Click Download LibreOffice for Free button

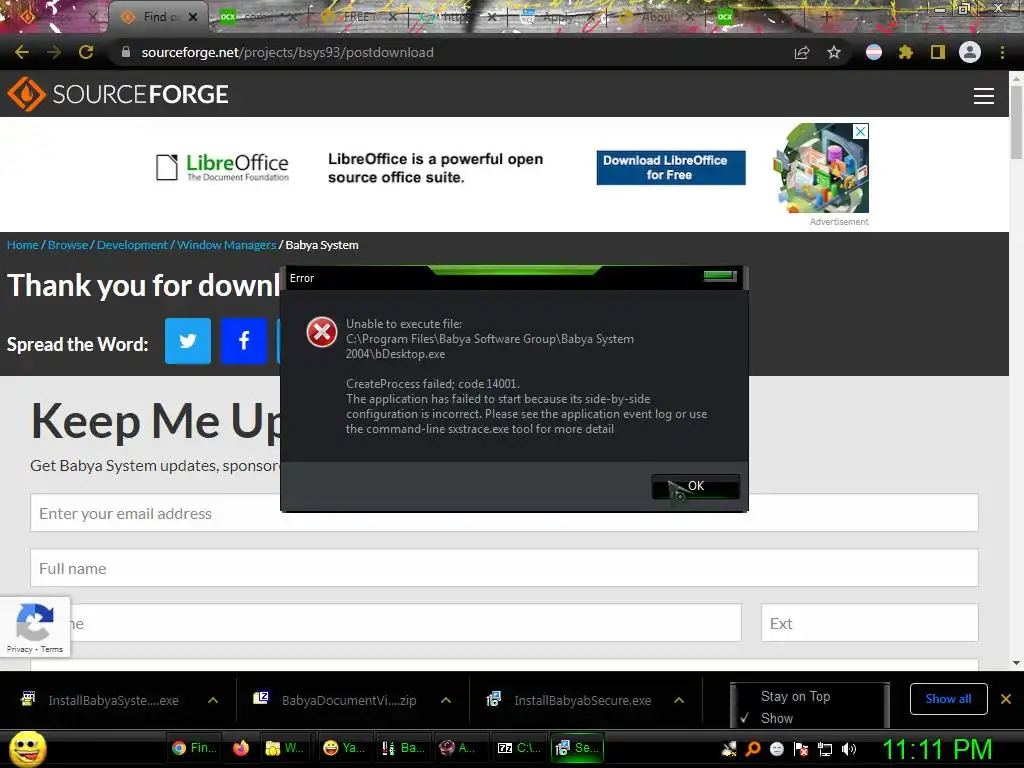(671, 168)
